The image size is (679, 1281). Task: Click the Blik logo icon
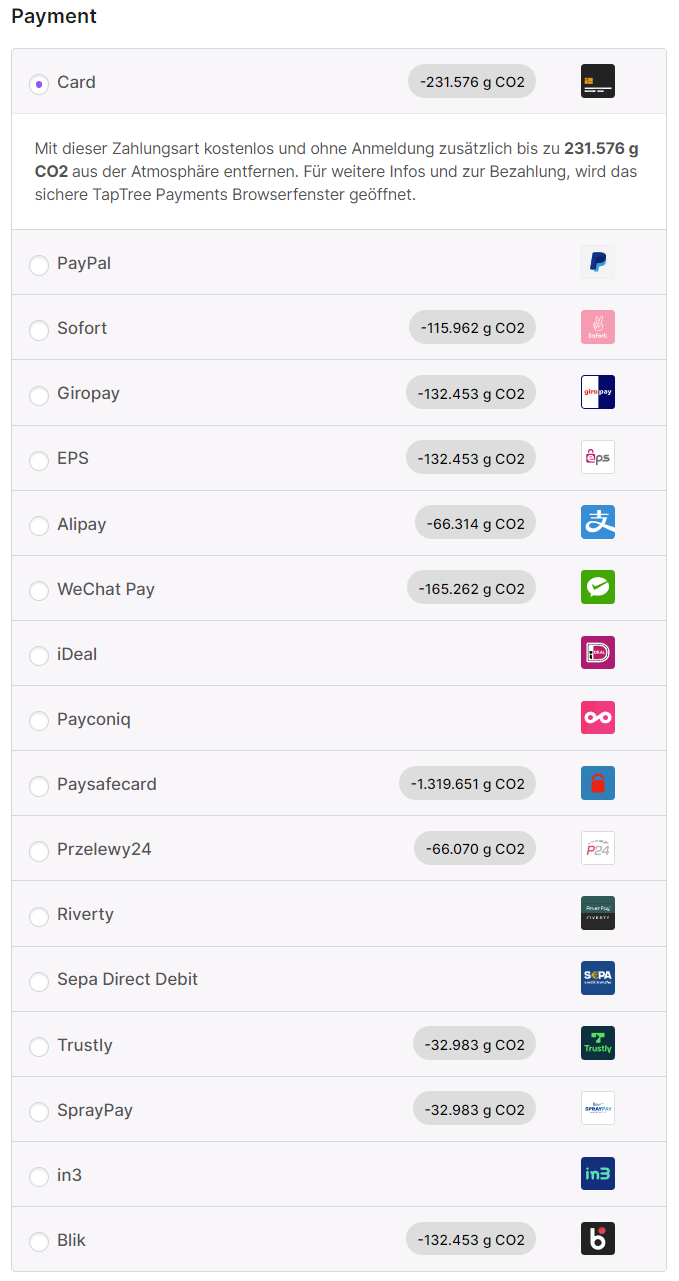coord(598,1239)
